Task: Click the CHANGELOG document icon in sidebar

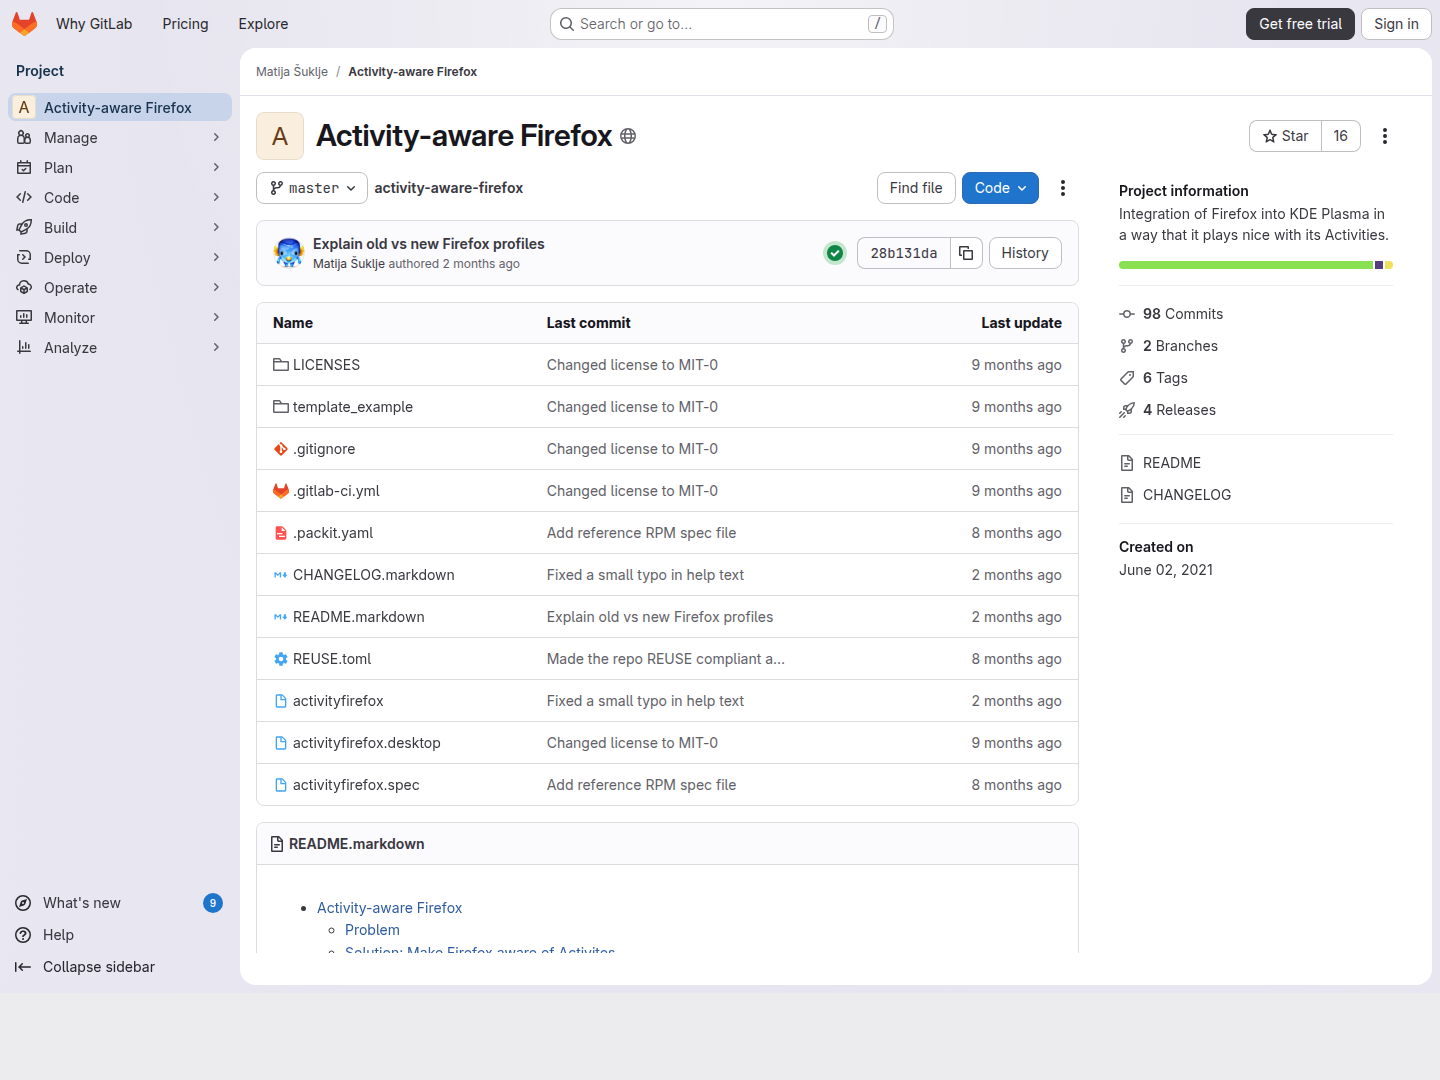Action: (1127, 495)
